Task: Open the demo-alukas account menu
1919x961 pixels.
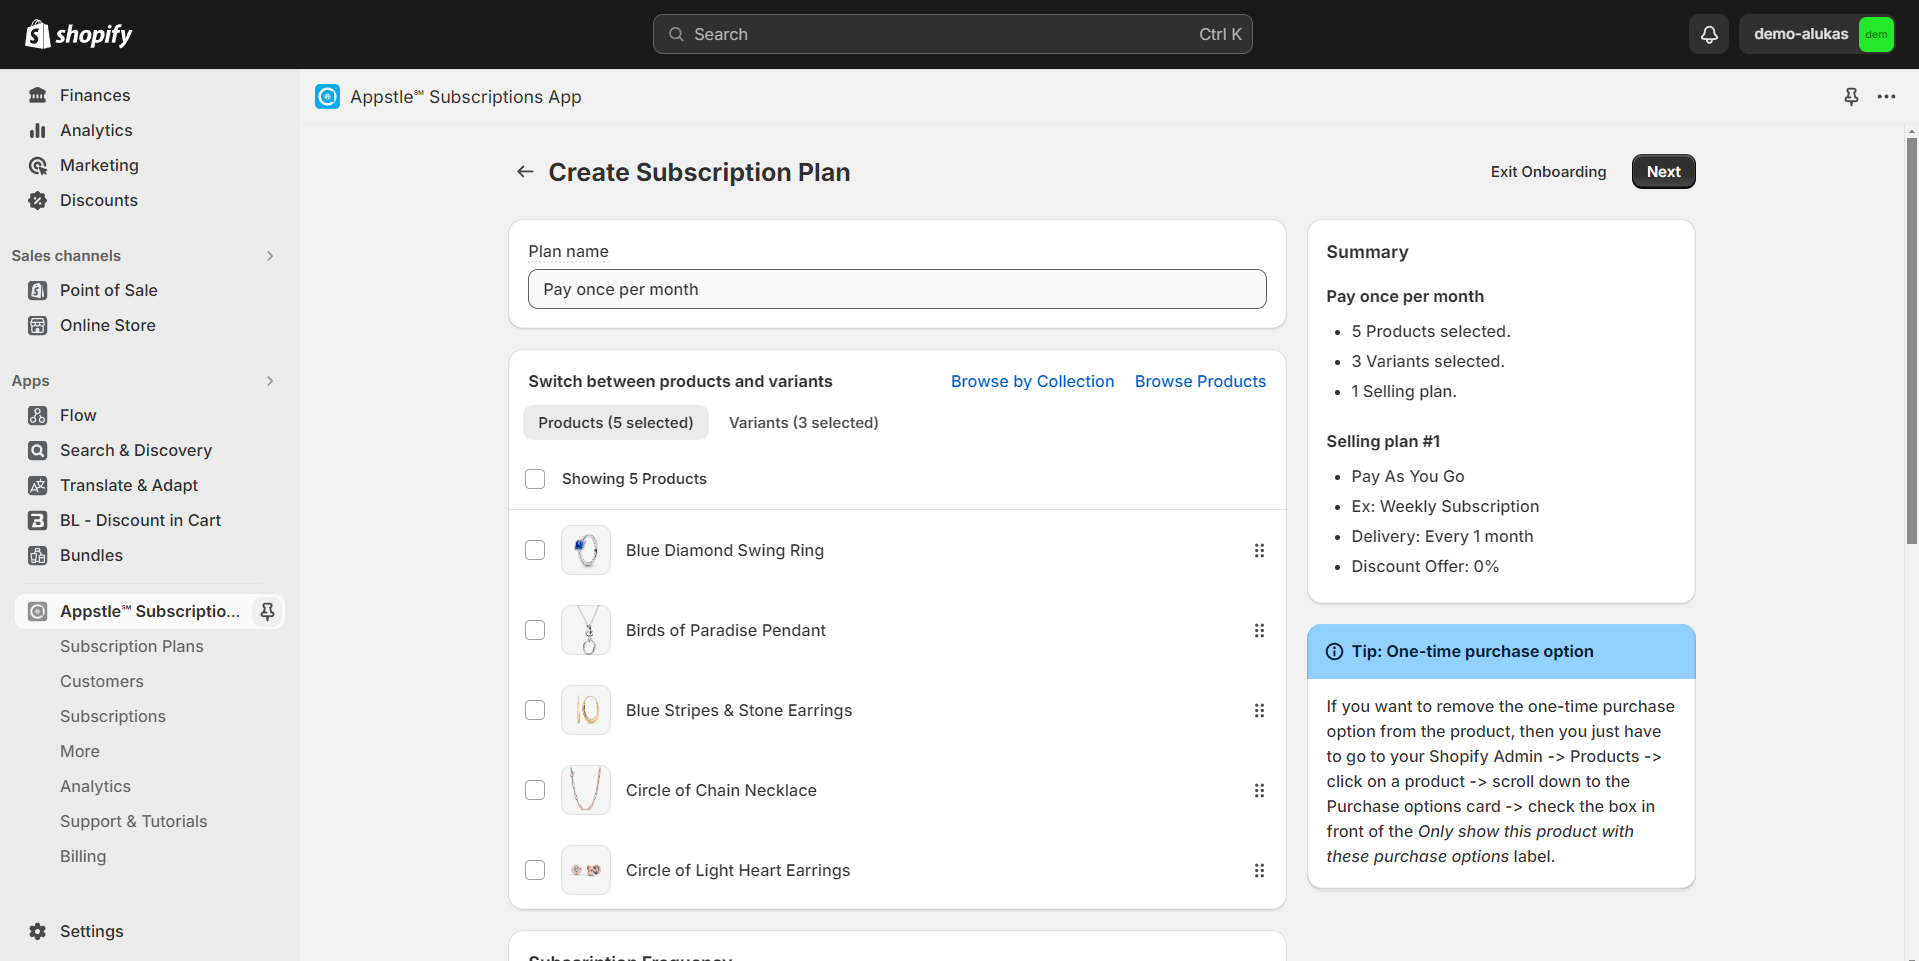Action: (x=1816, y=34)
